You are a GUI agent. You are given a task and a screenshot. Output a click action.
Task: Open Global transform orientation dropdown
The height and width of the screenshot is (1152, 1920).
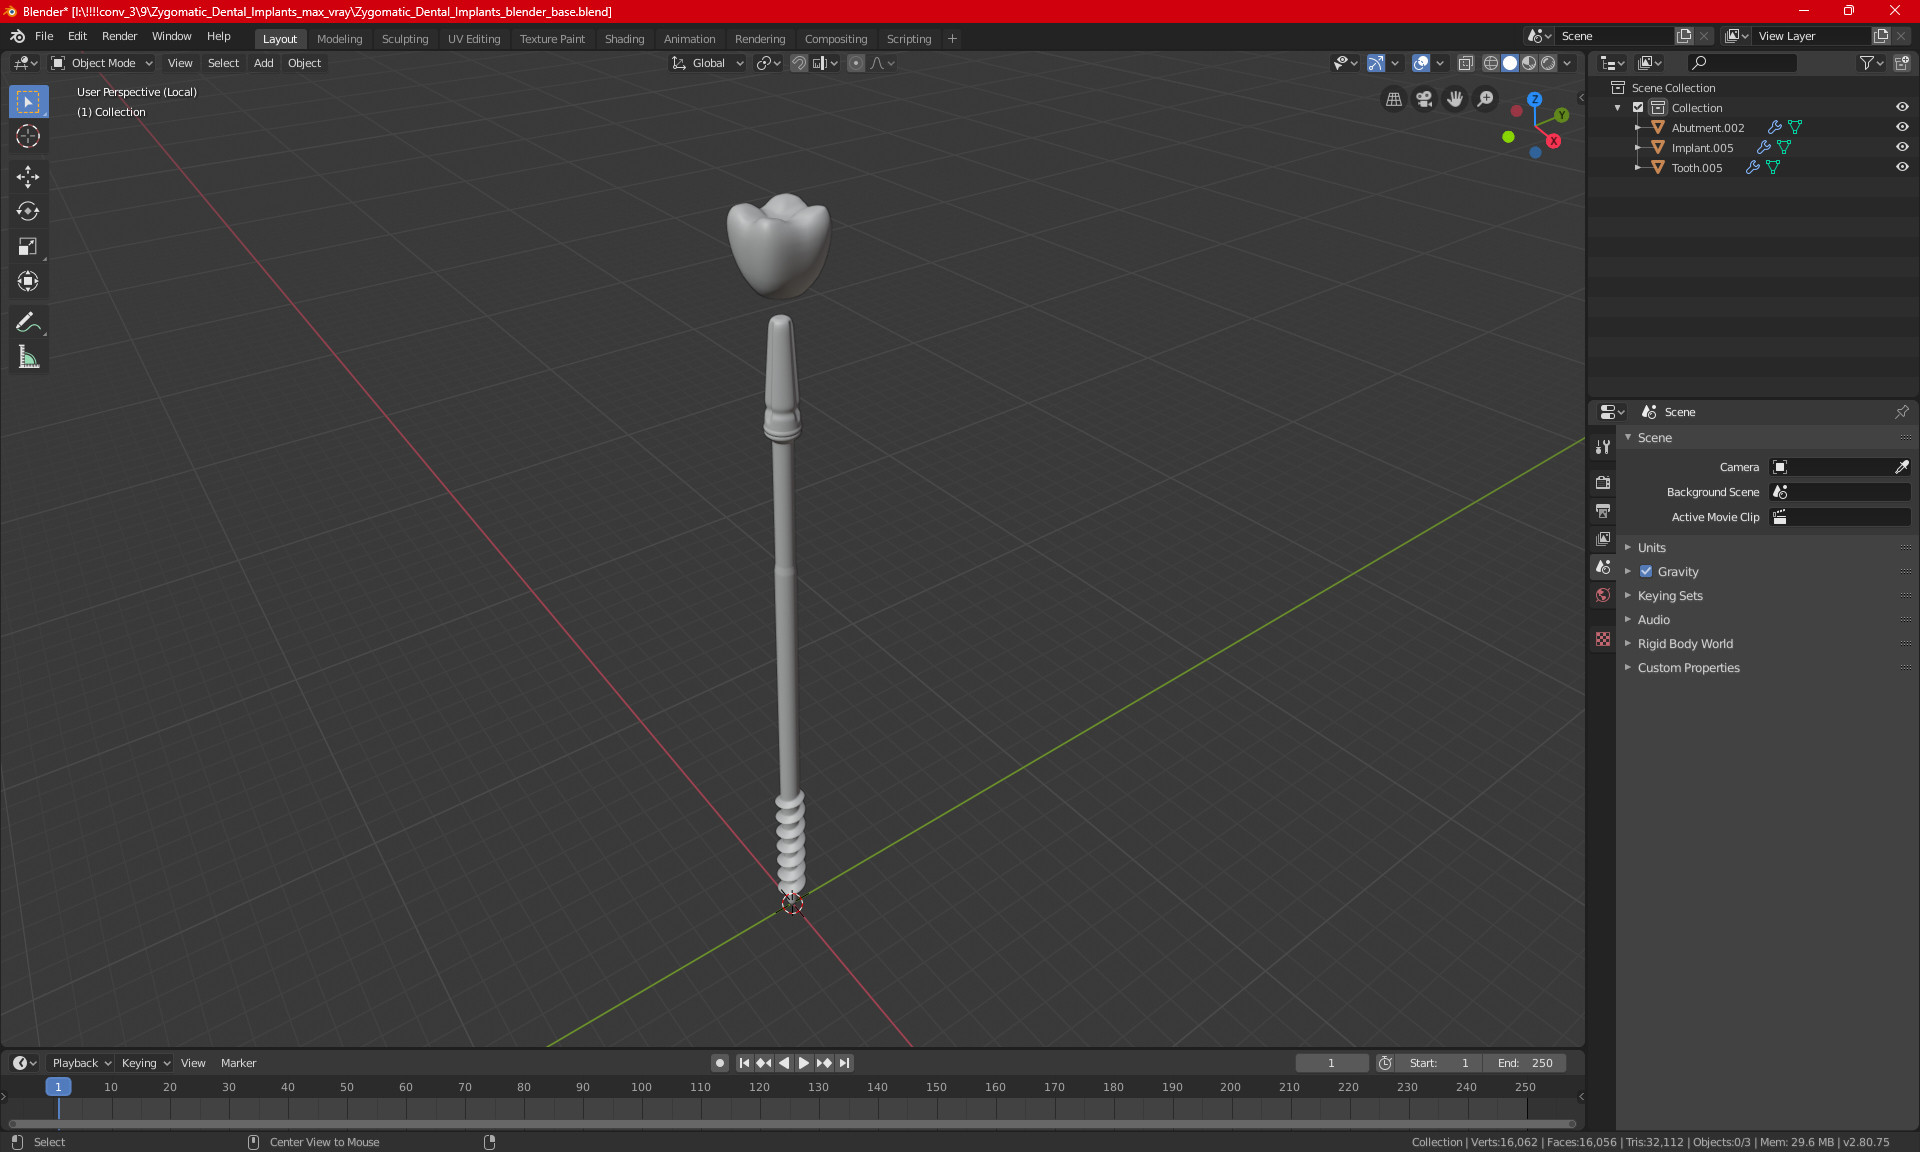click(x=708, y=63)
